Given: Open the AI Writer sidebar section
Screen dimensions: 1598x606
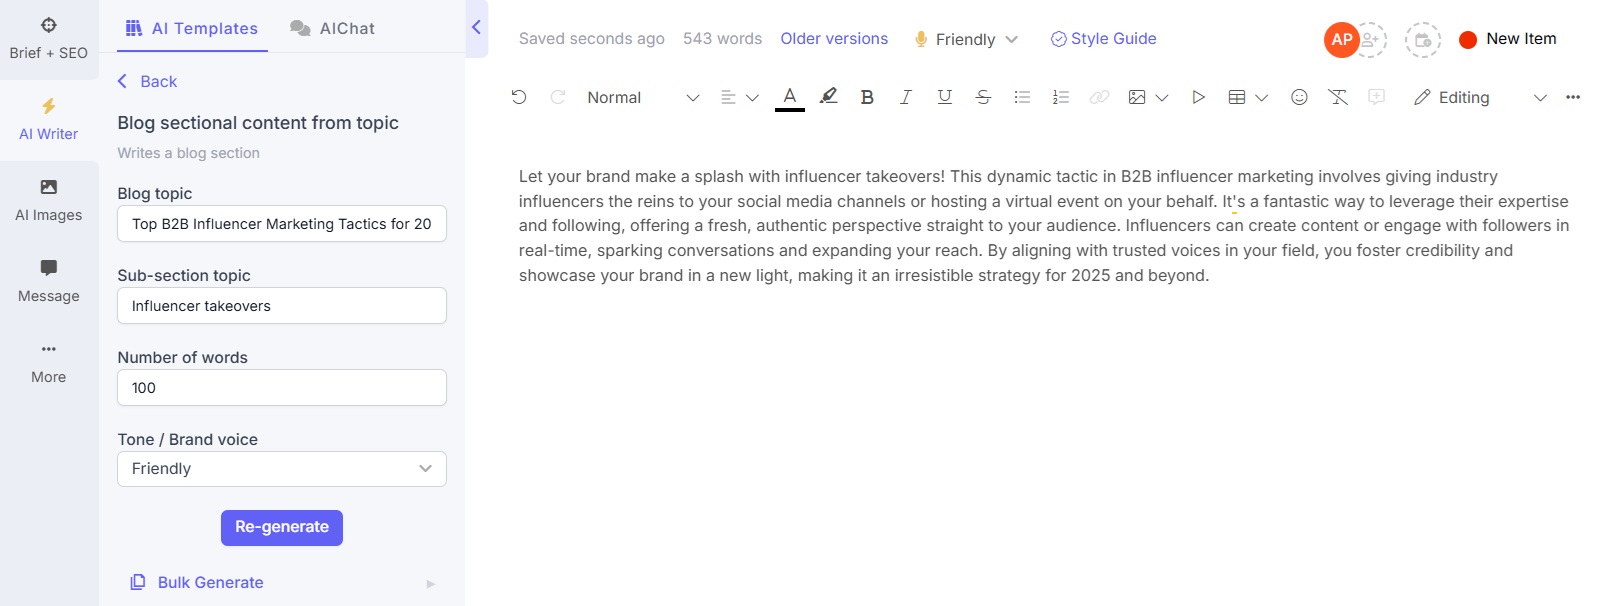Looking at the screenshot, I should tap(49, 120).
